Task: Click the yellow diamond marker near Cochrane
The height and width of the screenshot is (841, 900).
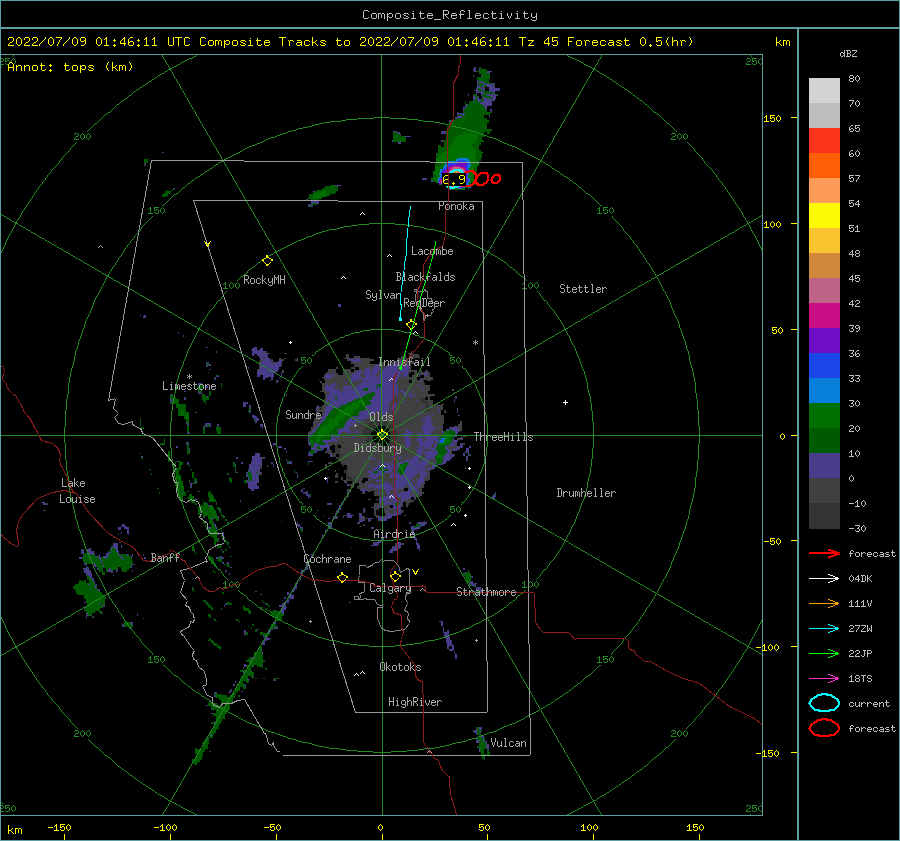Action: 342,577
